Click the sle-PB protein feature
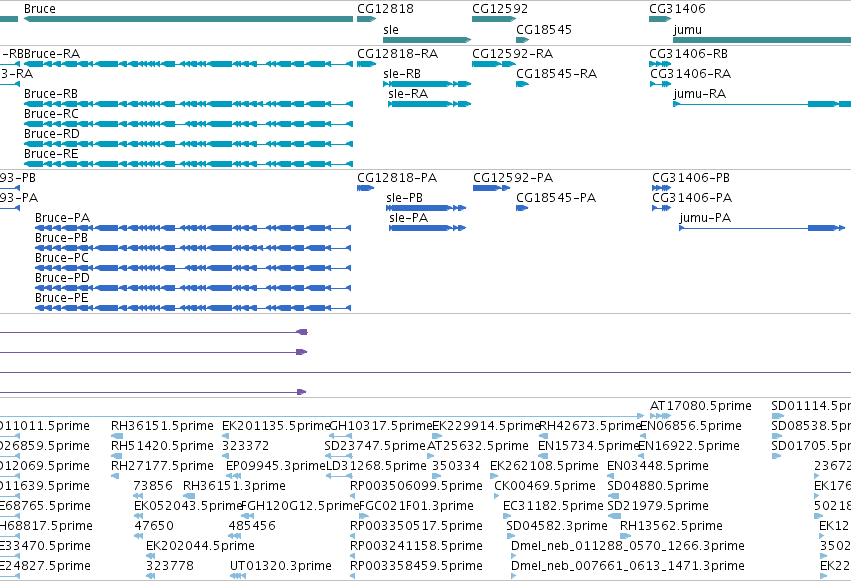Viewport: 851px width, 581px height. (x=426, y=208)
